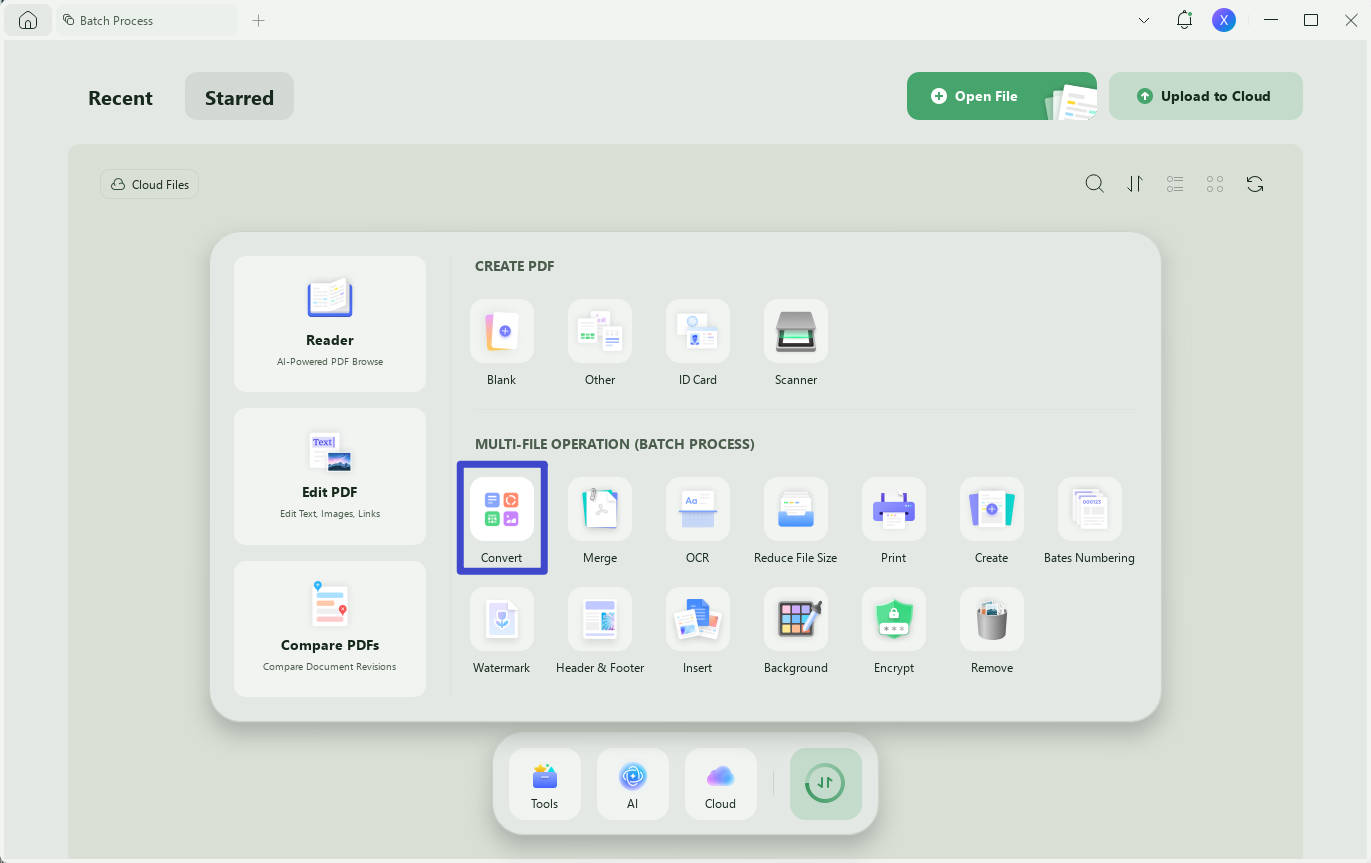Open the AI assistant dock button
The width and height of the screenshot is (1371, 863).
[633, 784]
